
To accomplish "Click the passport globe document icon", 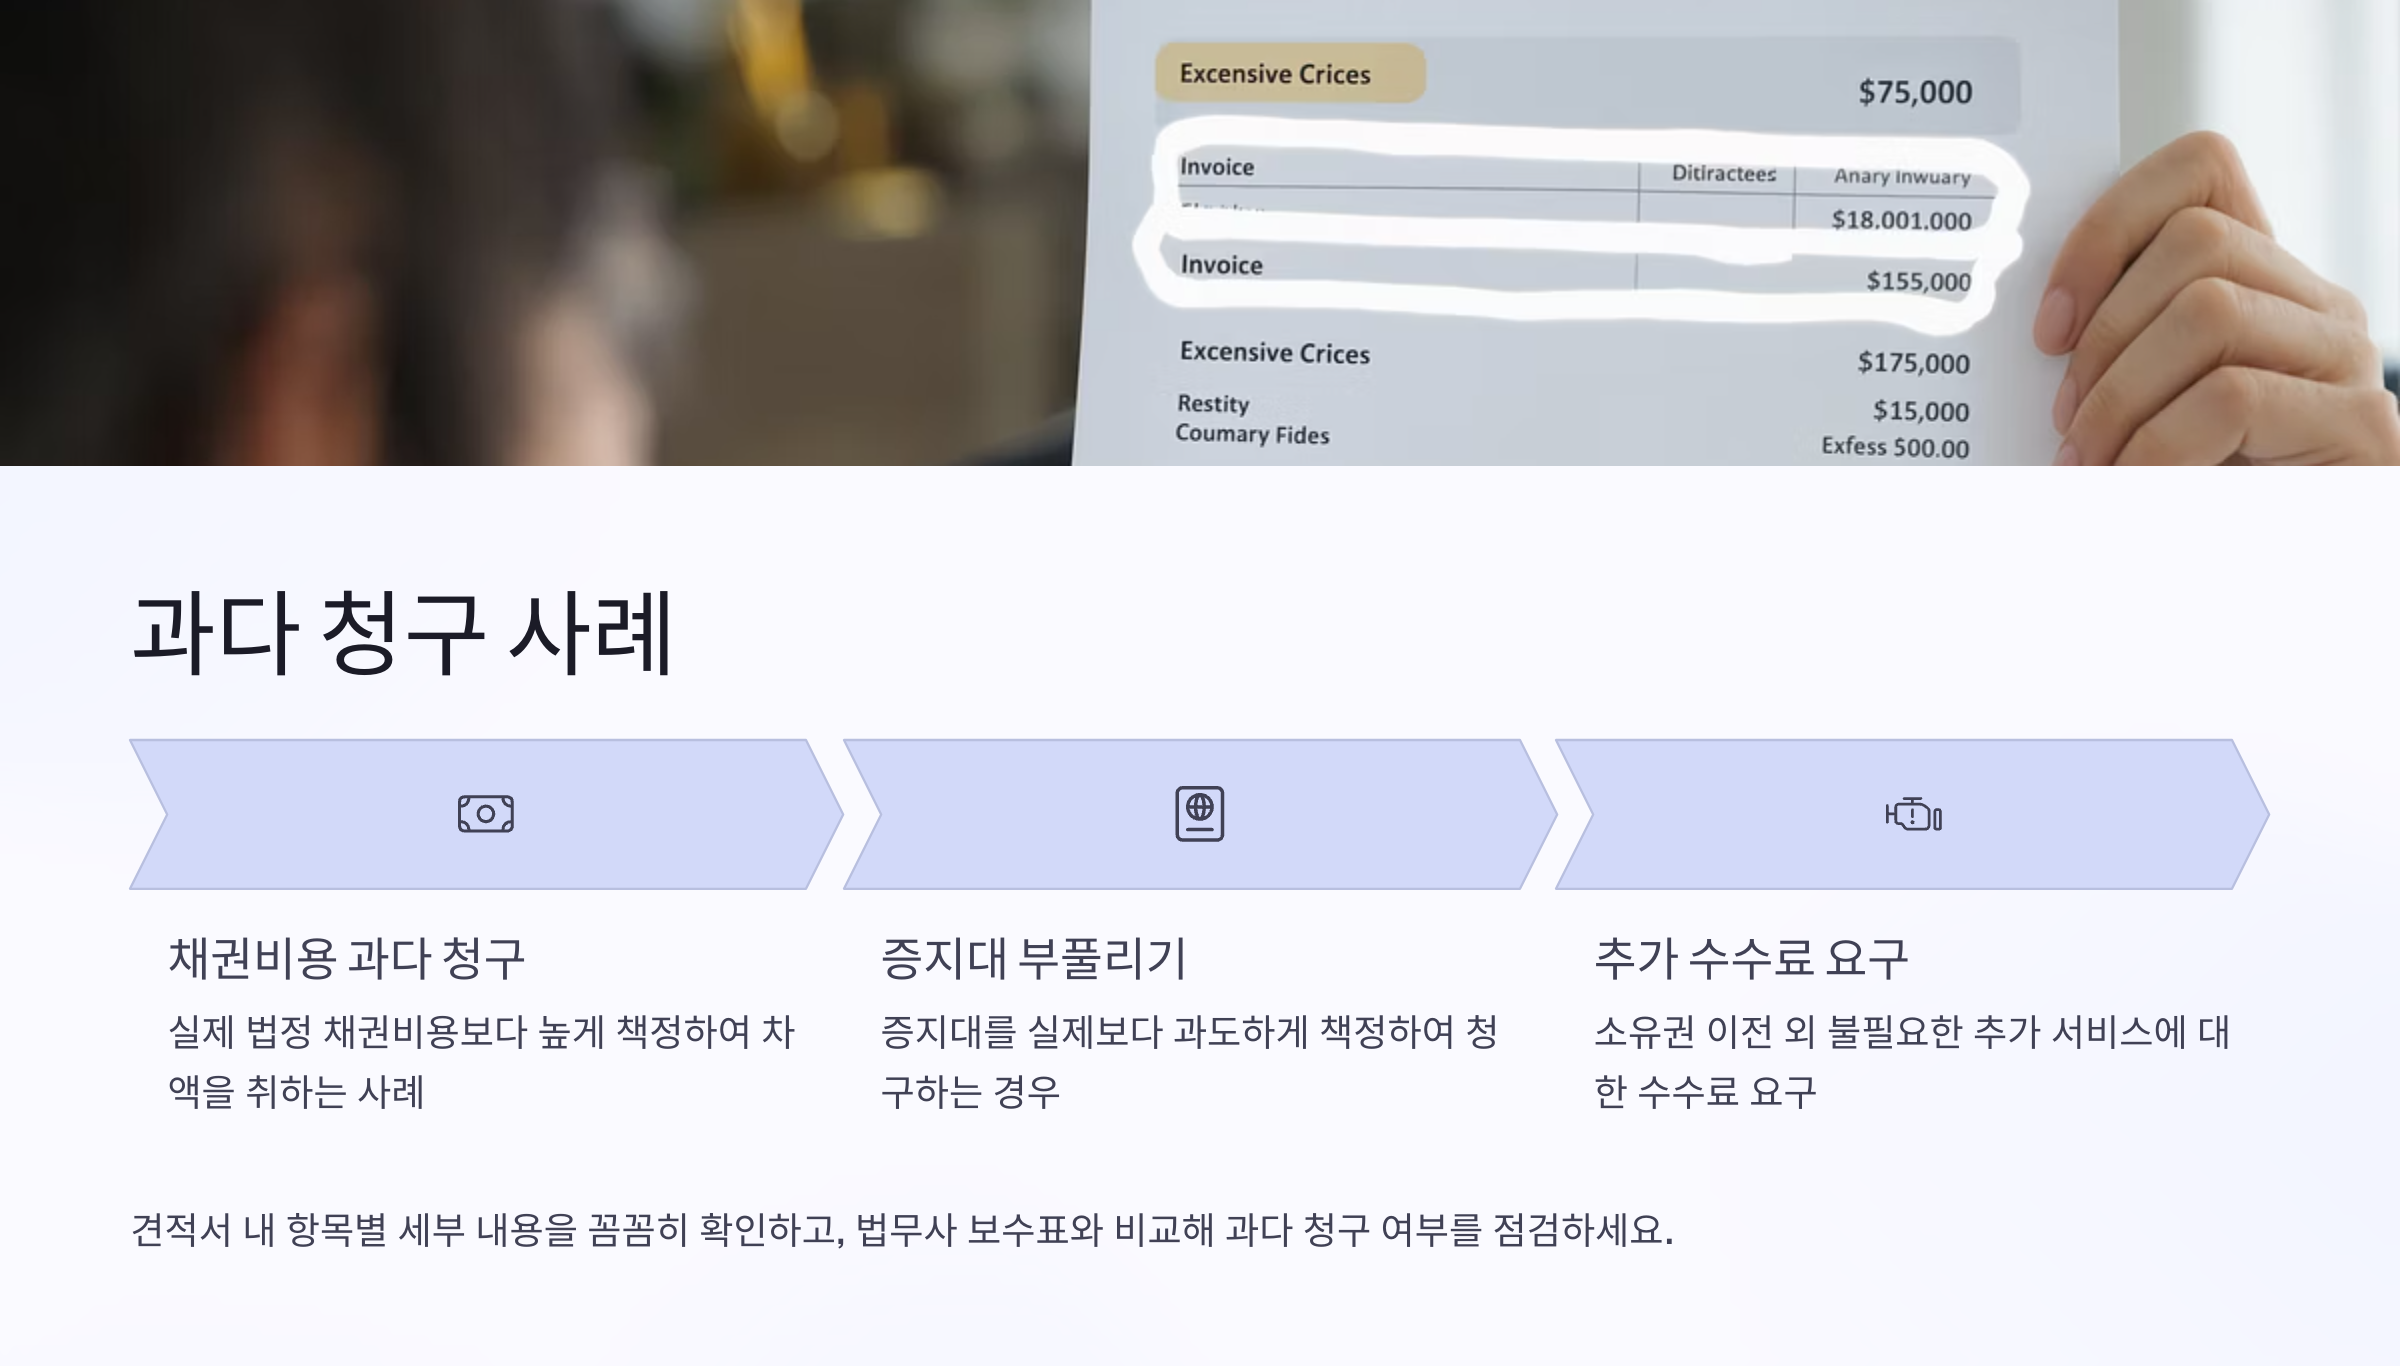I will pyautogui.click(x=1199, y=814).
